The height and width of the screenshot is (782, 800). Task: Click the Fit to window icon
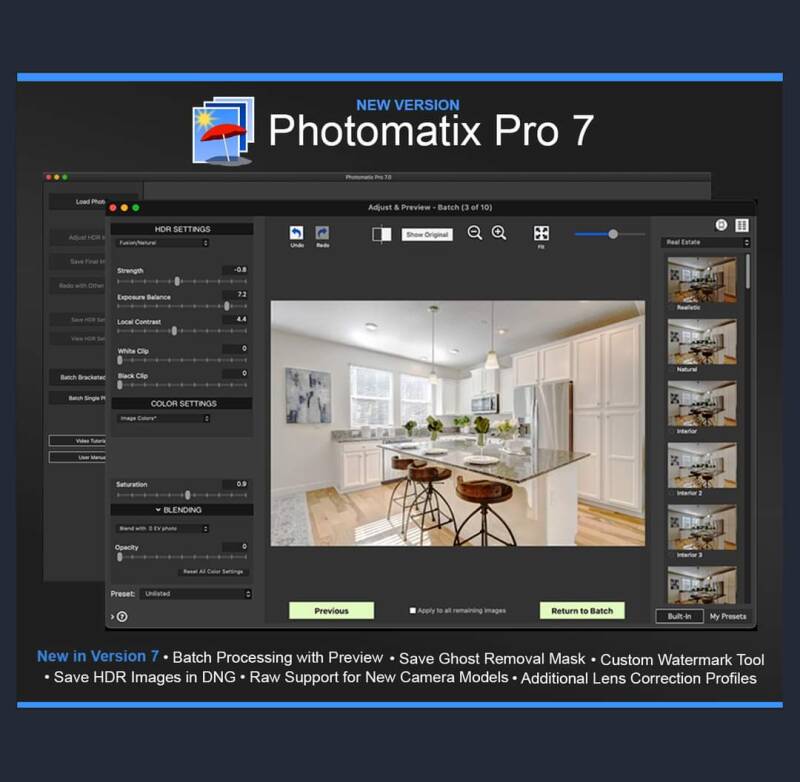point(541,233)
